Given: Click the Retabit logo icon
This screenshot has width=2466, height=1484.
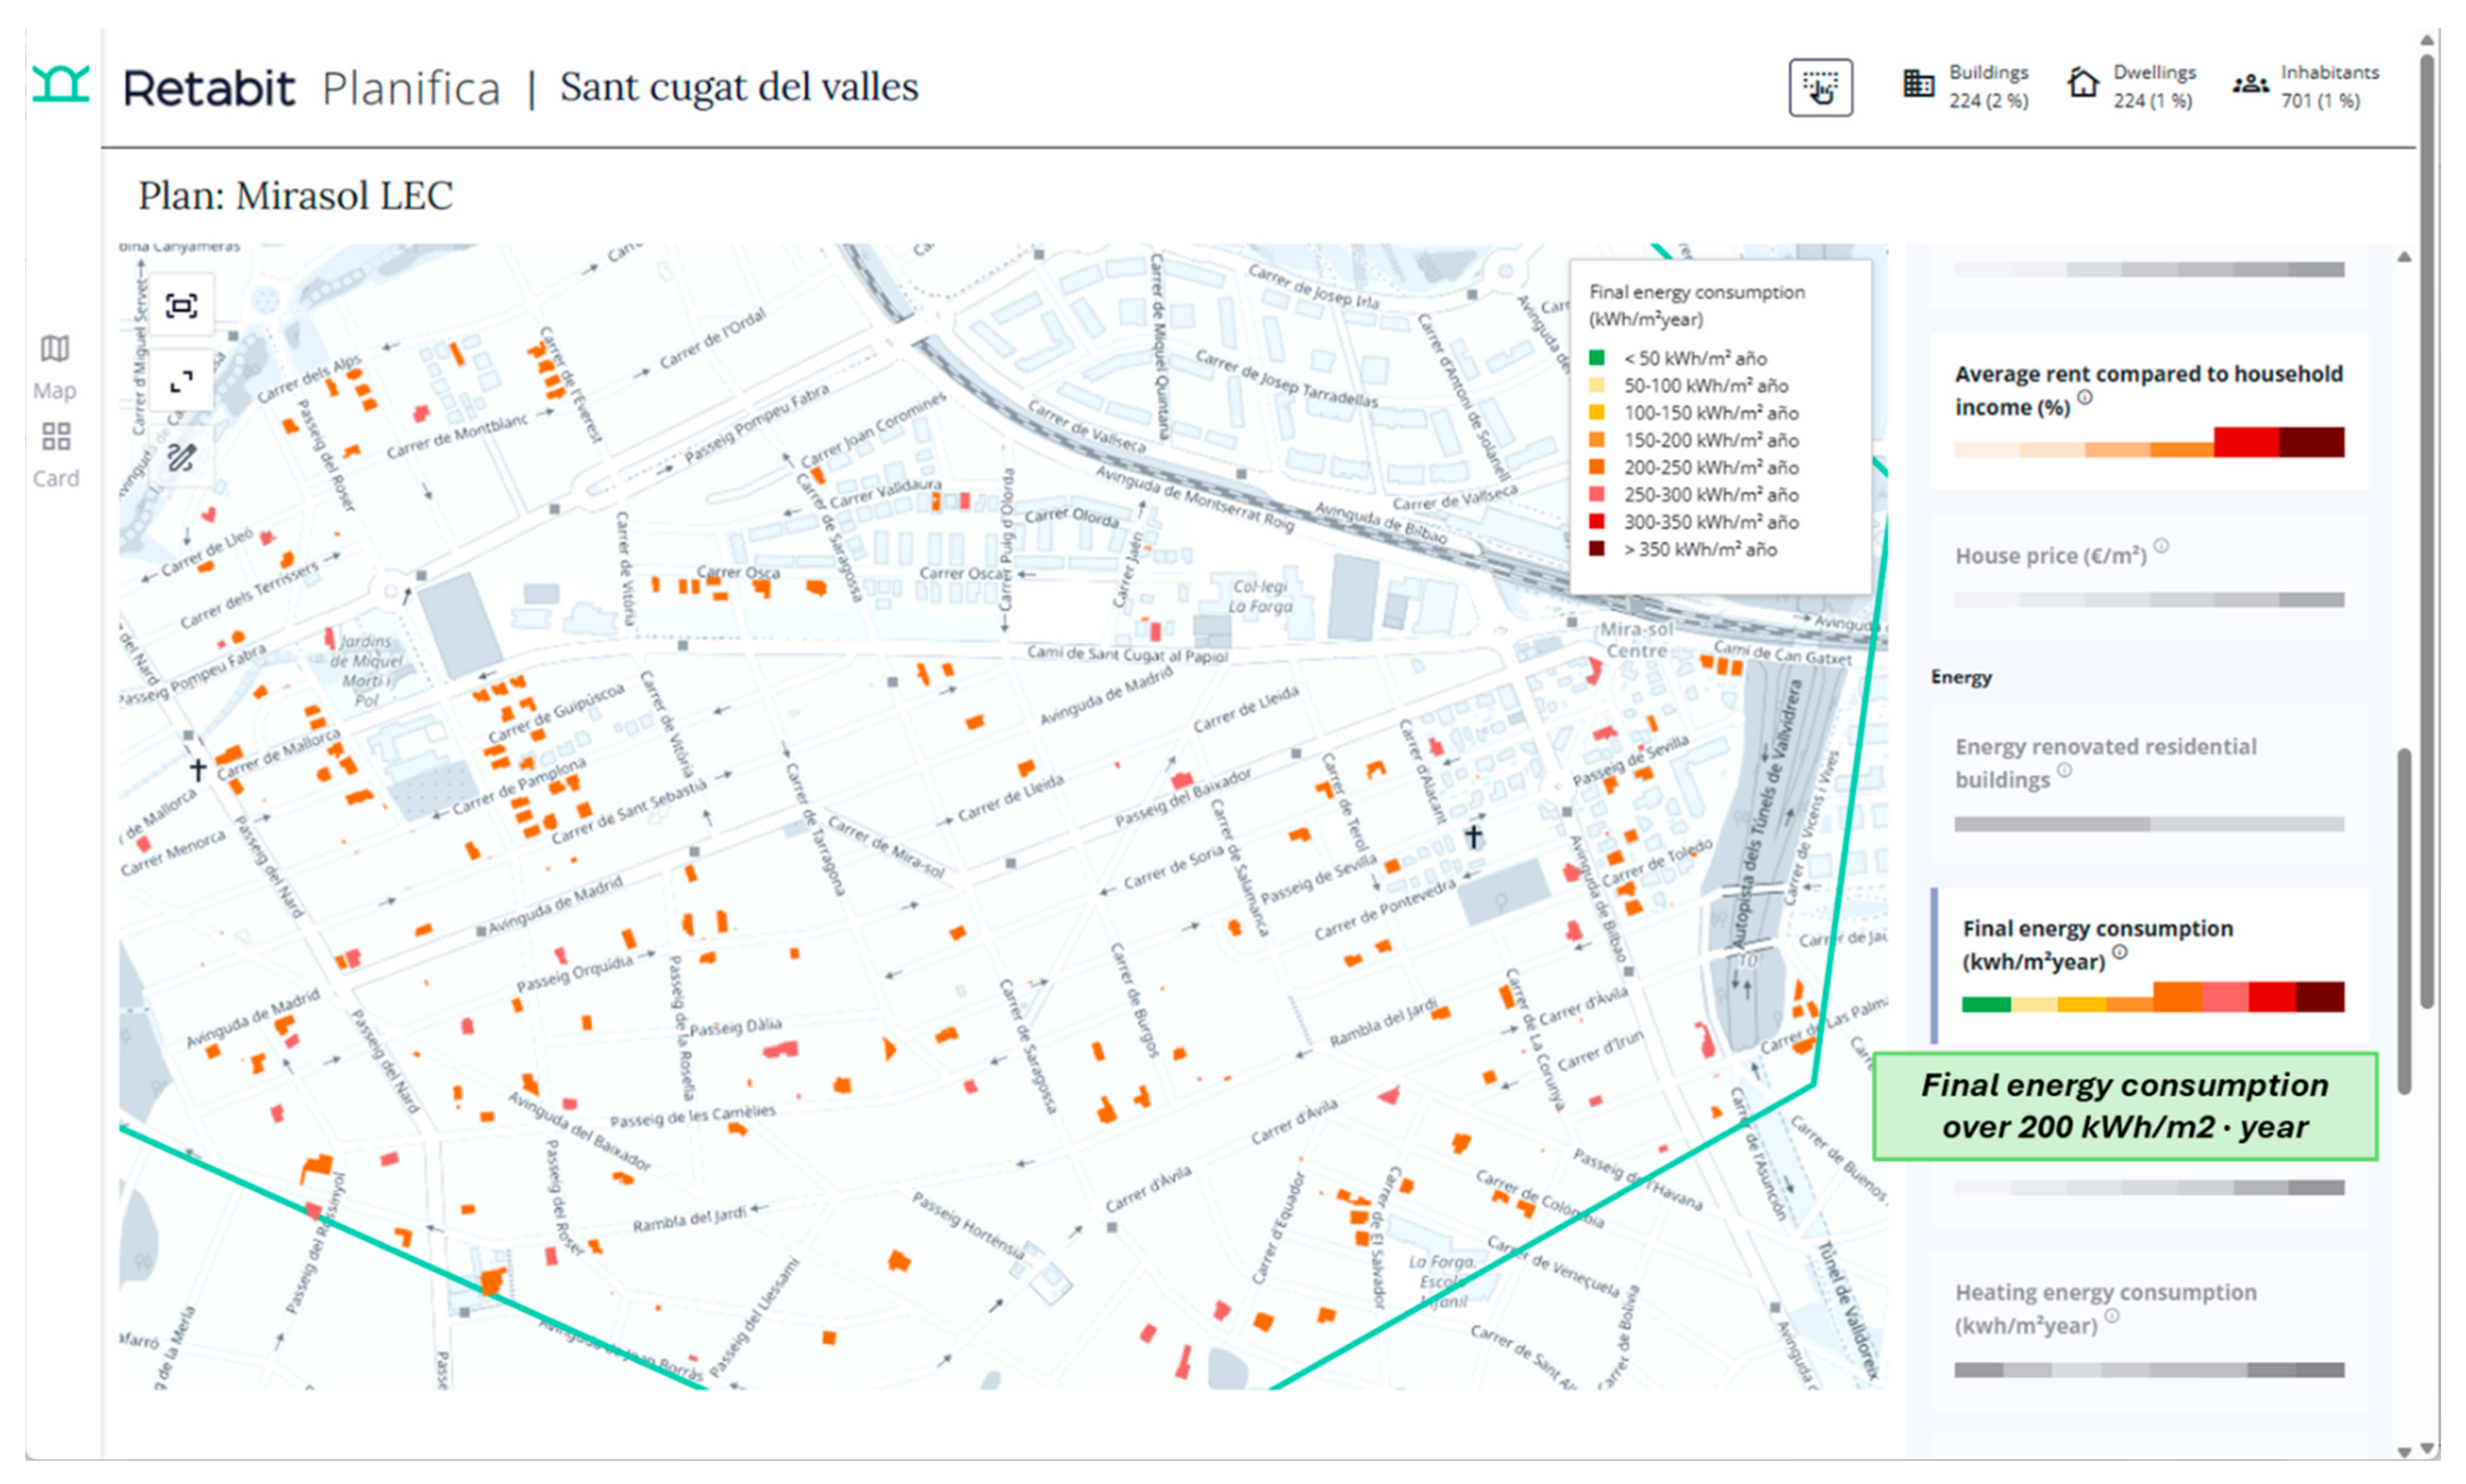Looking at the screenshot, I should click(60, 84).
